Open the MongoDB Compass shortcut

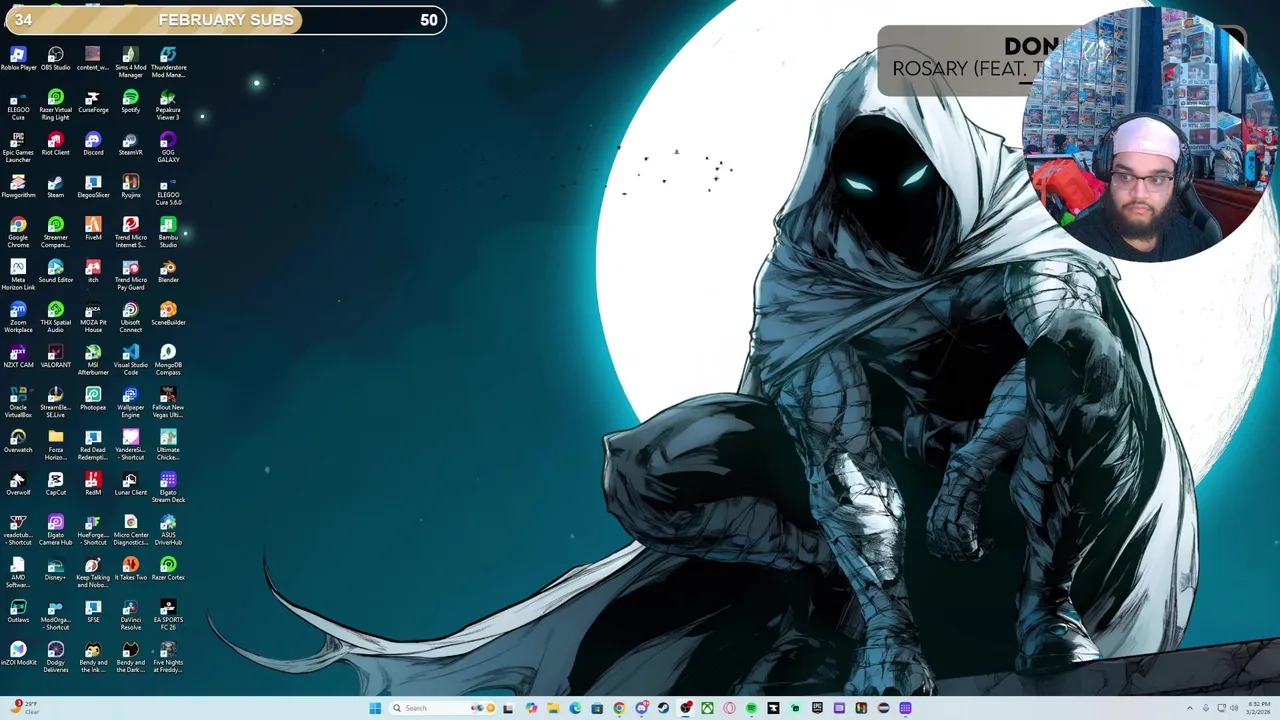tap(168, 360)
